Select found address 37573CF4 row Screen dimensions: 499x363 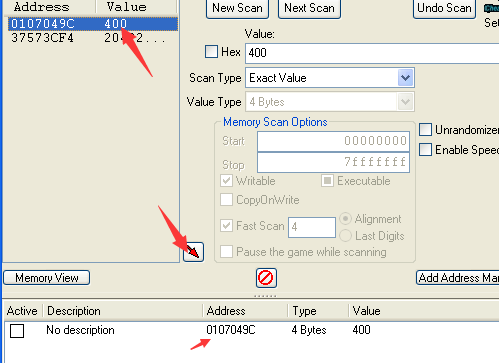[x=93, y=38]
